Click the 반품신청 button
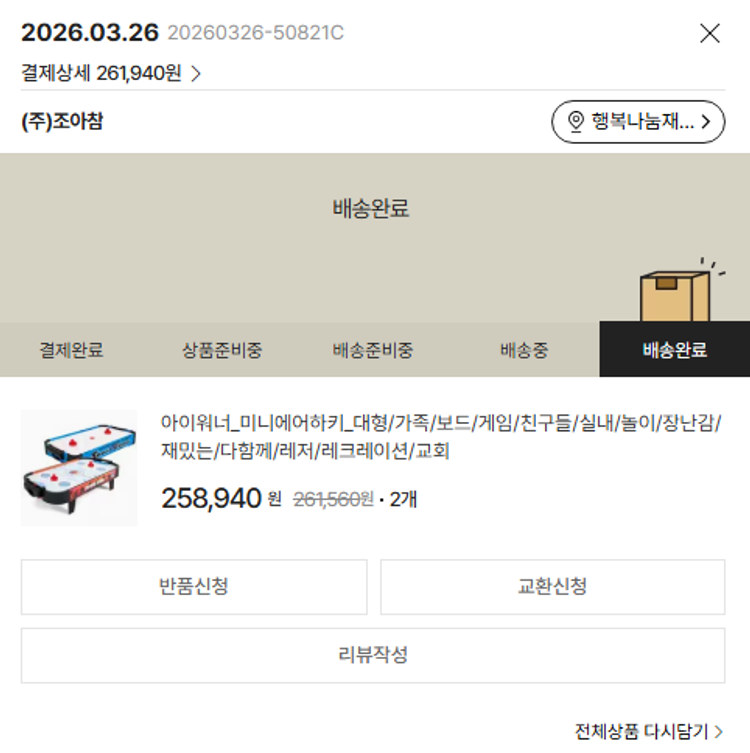 194,587
